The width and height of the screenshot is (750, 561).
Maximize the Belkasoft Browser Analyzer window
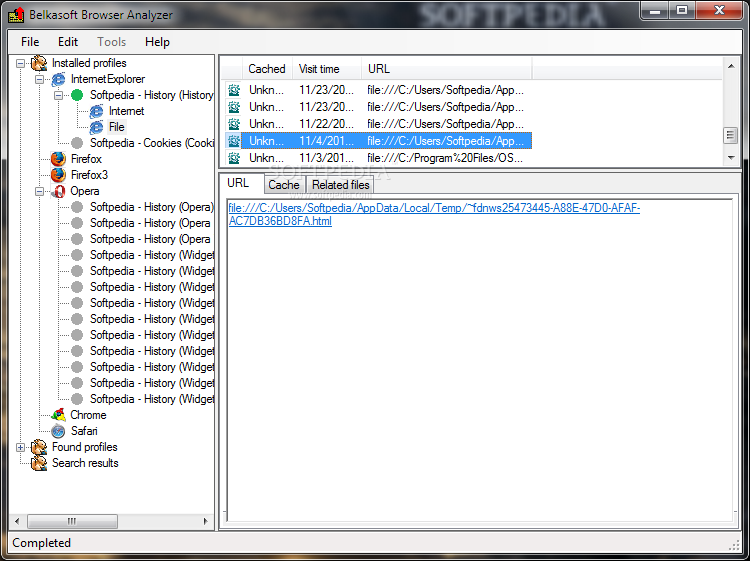[682, 10]
